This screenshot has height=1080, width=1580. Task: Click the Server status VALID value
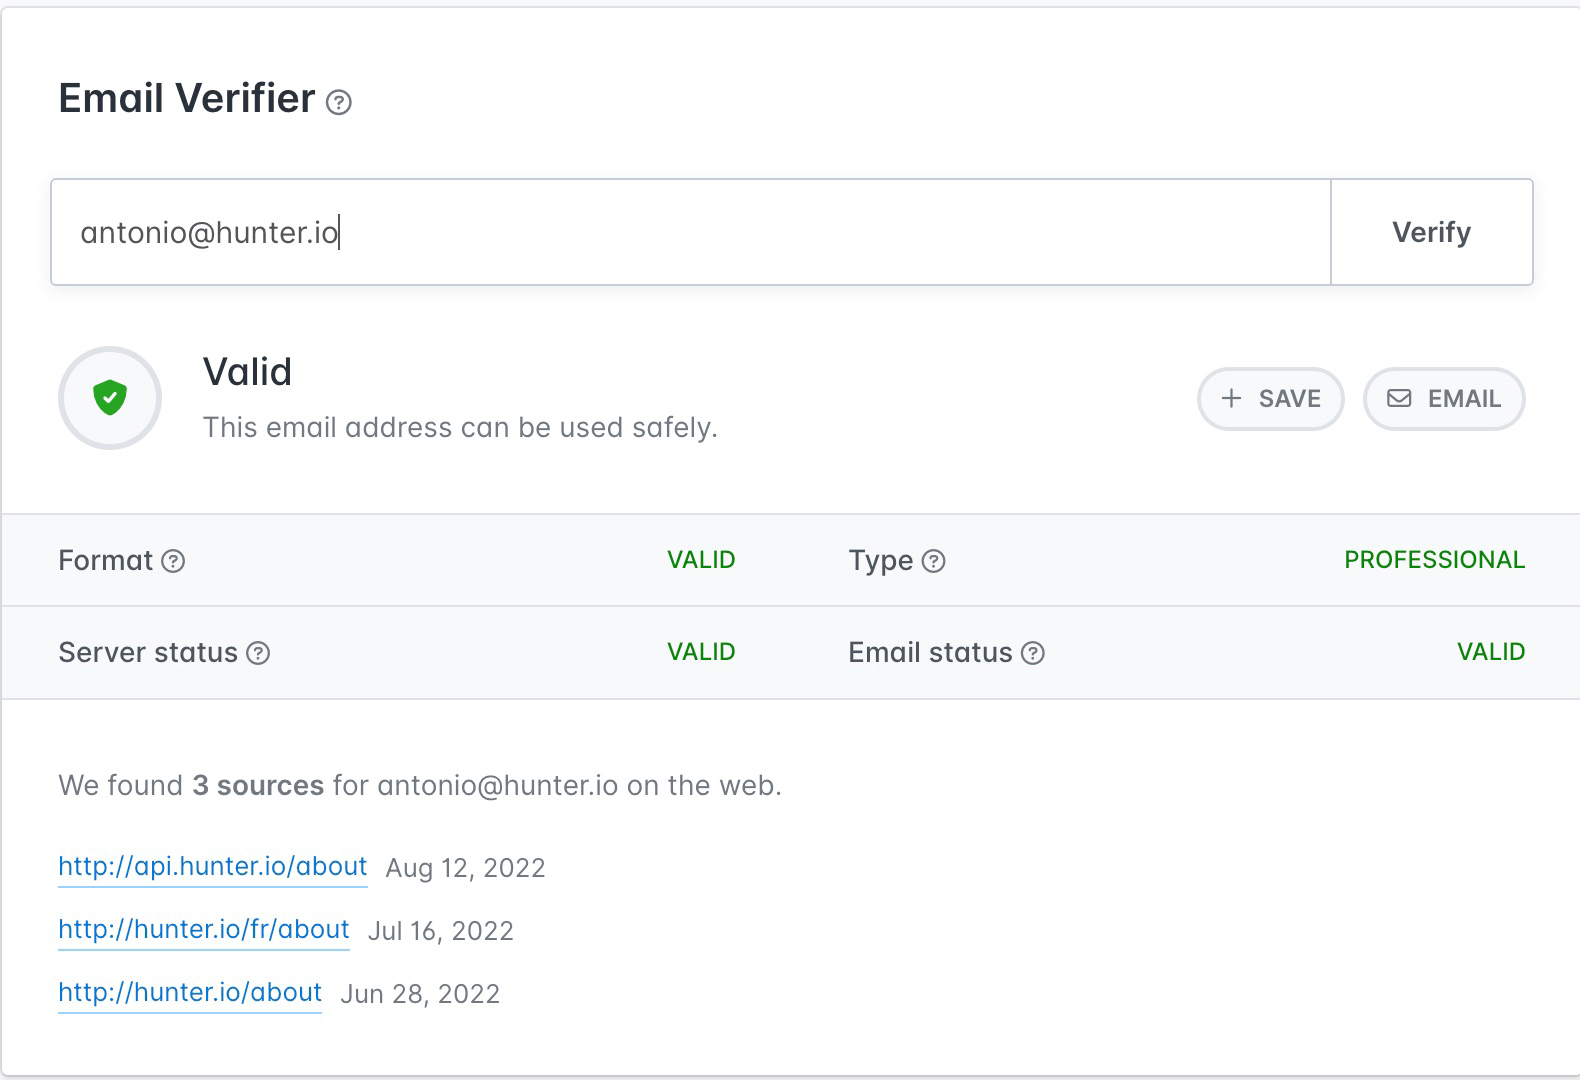[701, 652]
